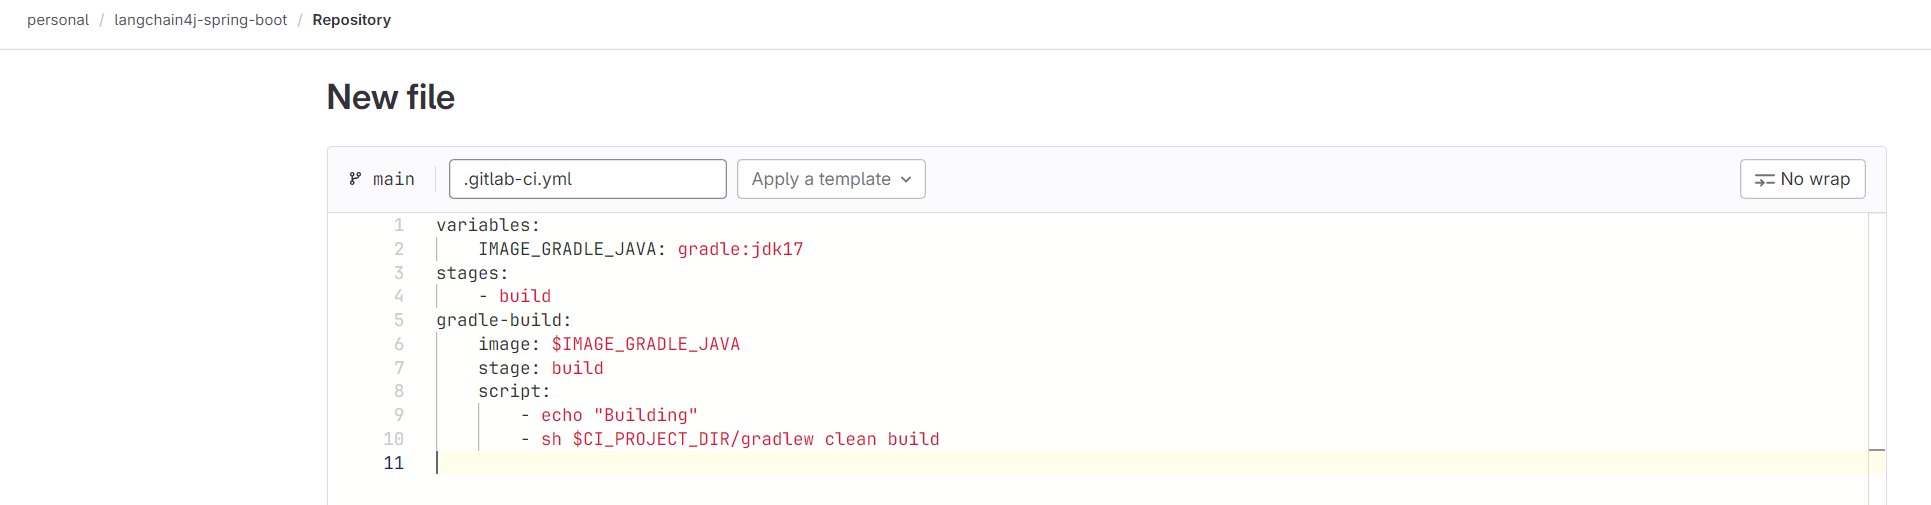
Task: Open the langchain4j-spring-boot breadcrumb link
Action: pos(200,20)
